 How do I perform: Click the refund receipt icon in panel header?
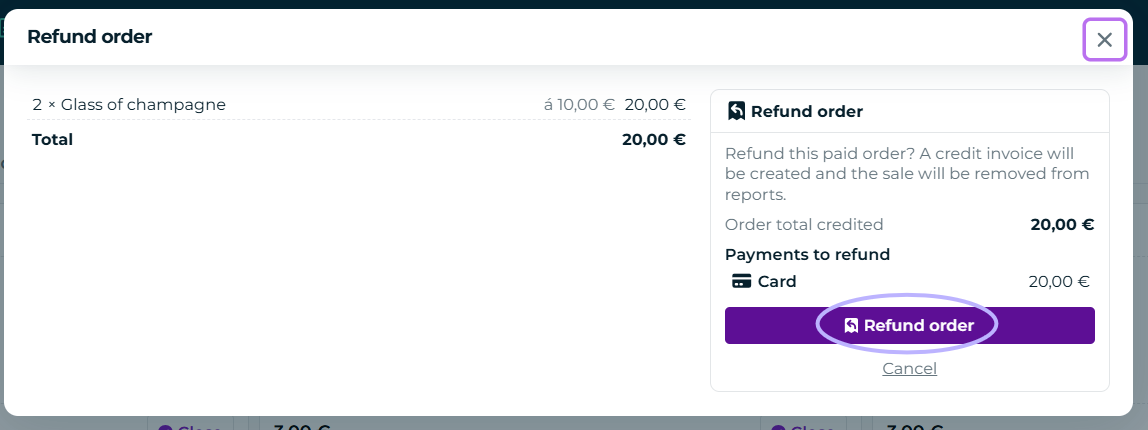tap(736, 111)
